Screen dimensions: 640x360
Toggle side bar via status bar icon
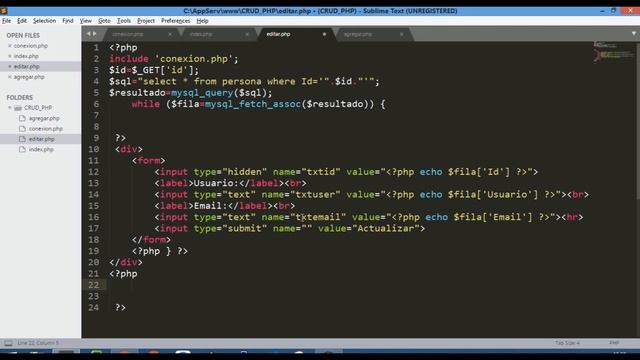(x=8, y=343)
